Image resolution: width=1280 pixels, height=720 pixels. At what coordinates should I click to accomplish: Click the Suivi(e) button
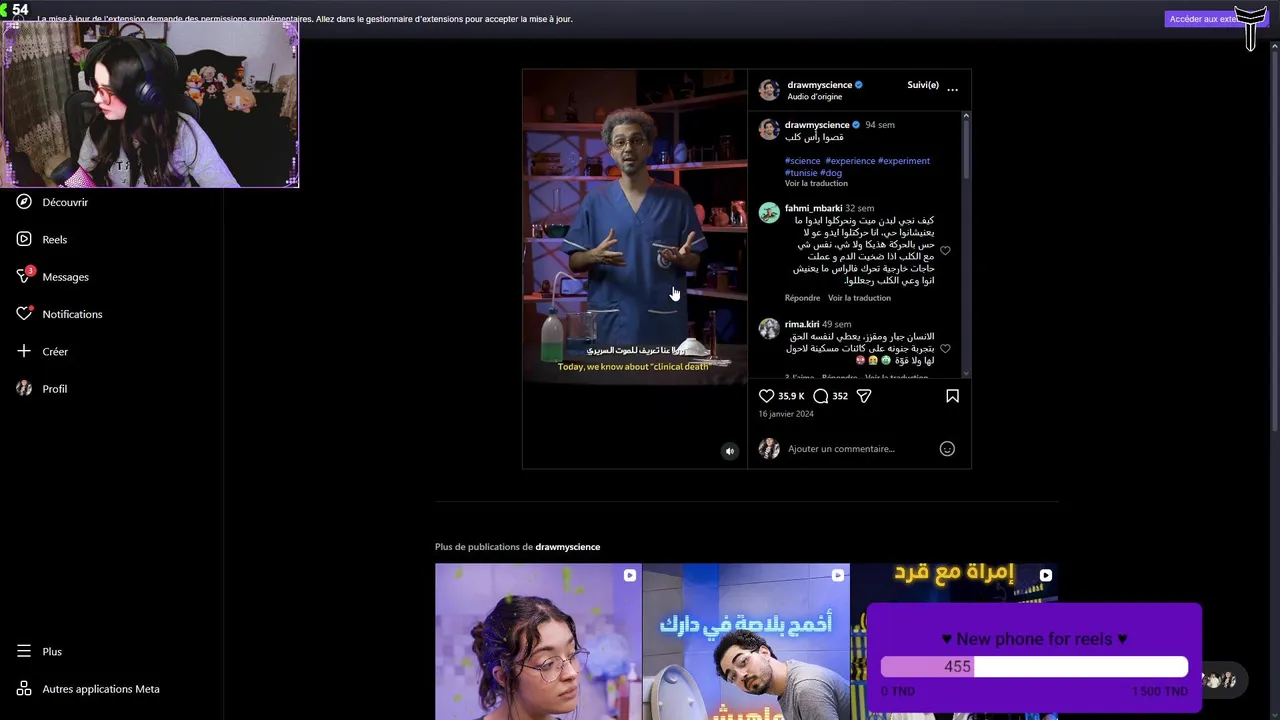pyautogui.click(x=923, y=85)
